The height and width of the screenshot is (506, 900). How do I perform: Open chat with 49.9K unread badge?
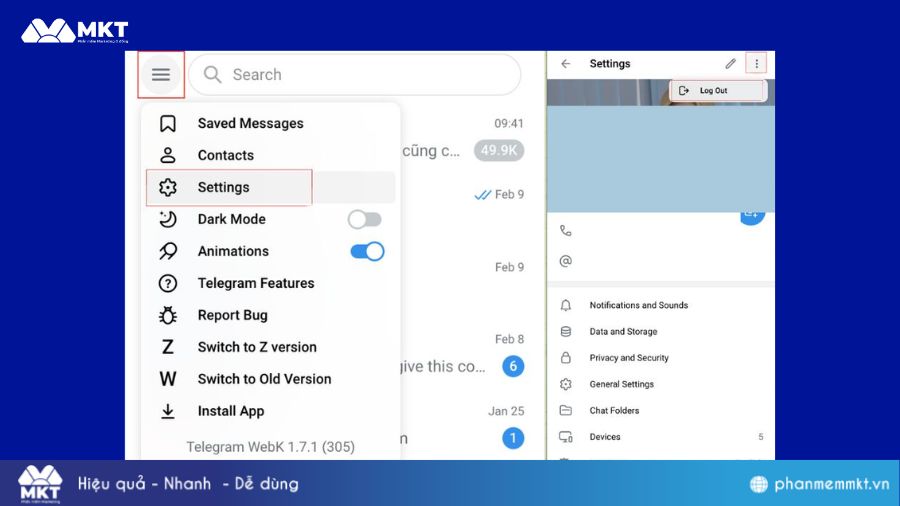[x=499, y=150]
